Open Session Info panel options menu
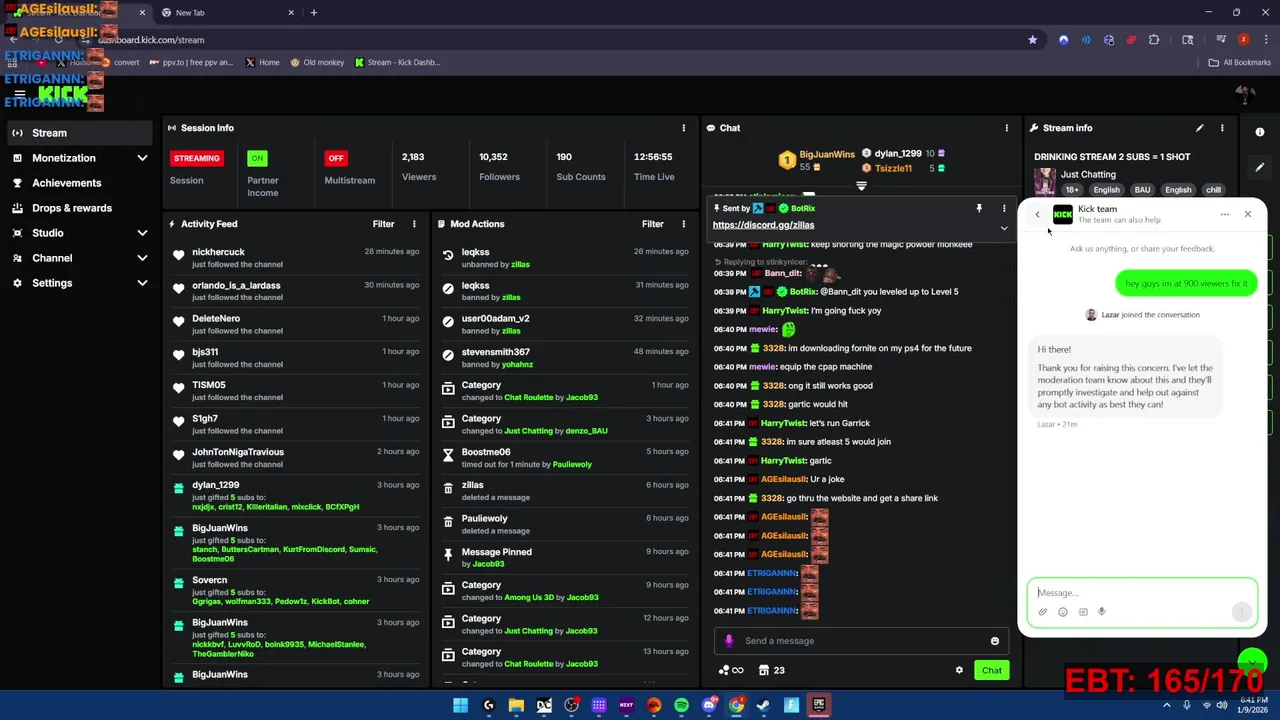Image resolution: width=1280 pixels, height=720 pixels. click(x=684, y=128)
